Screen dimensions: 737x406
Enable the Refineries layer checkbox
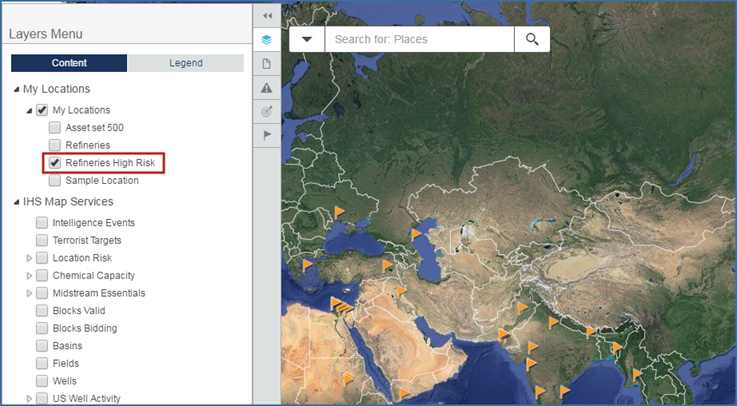(x=55, y=145)
